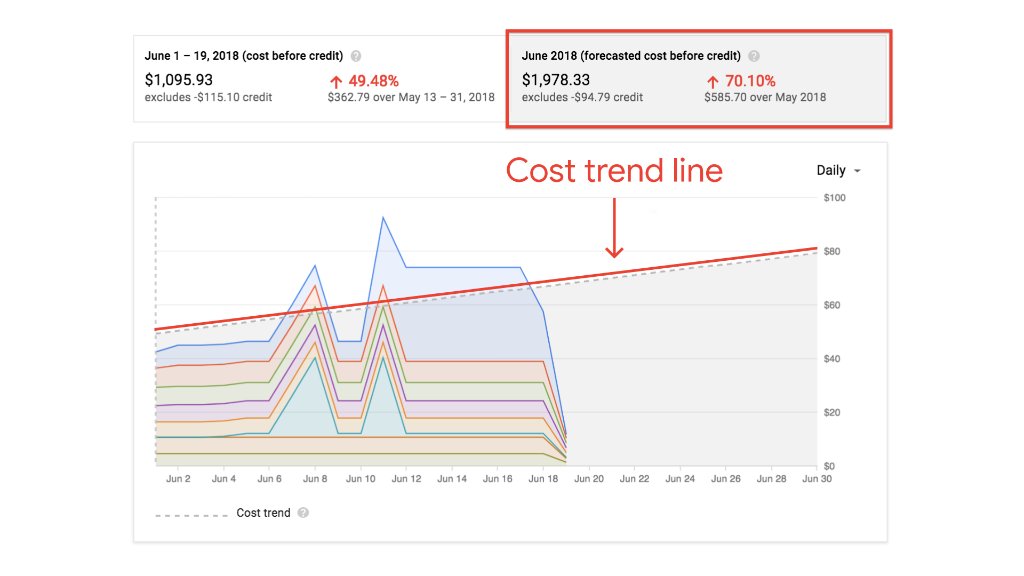Click the blue series peak near Jun 11

coord(383,217)
